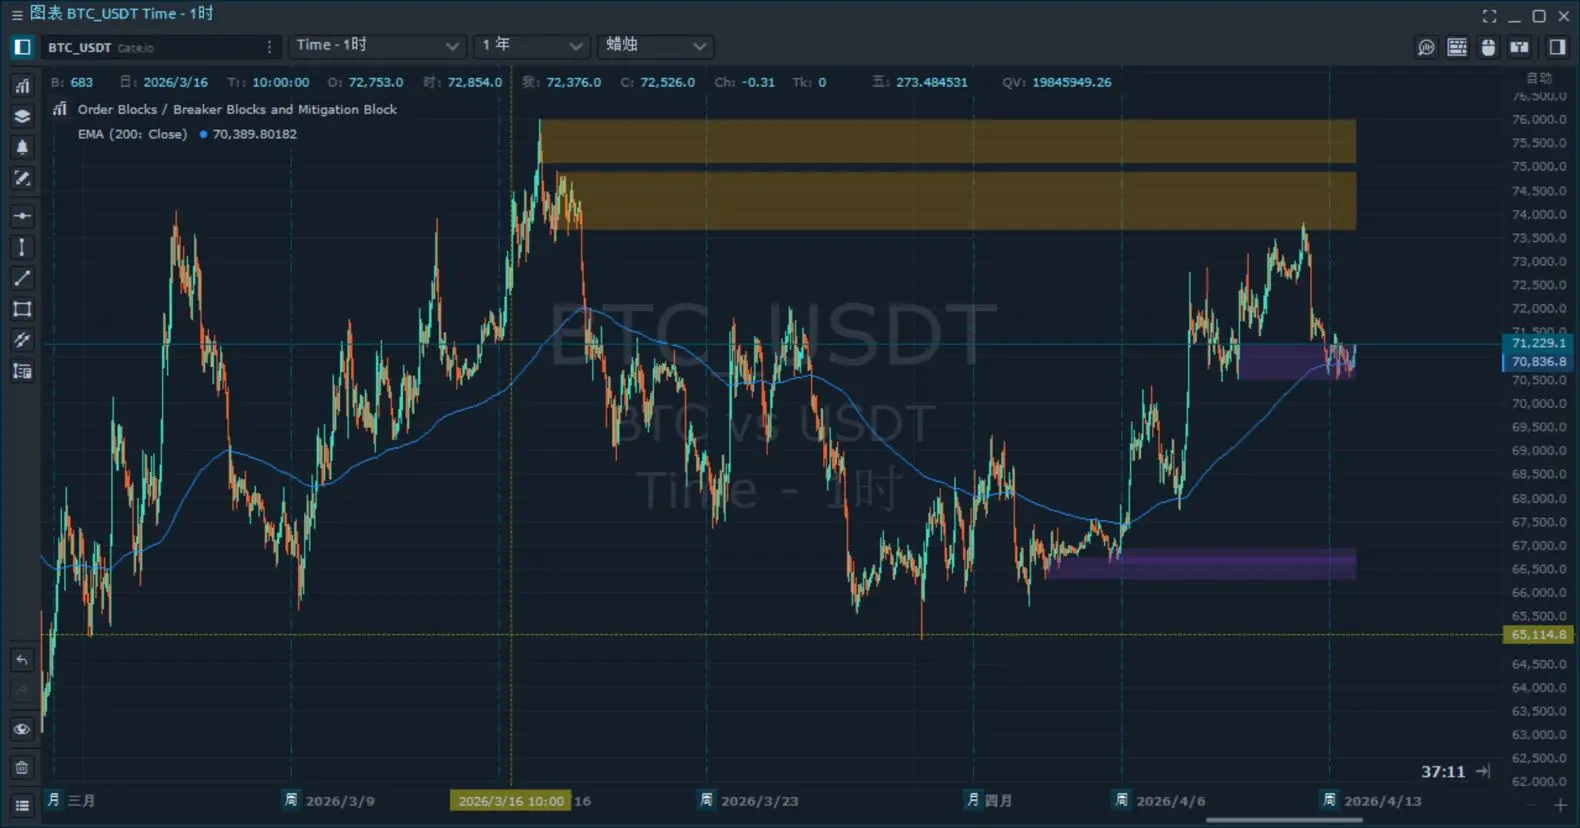Click the 62,000.0 price axis label
Image resolution: width=1580 pixels, height=828 pixels.
[1539, 782]
